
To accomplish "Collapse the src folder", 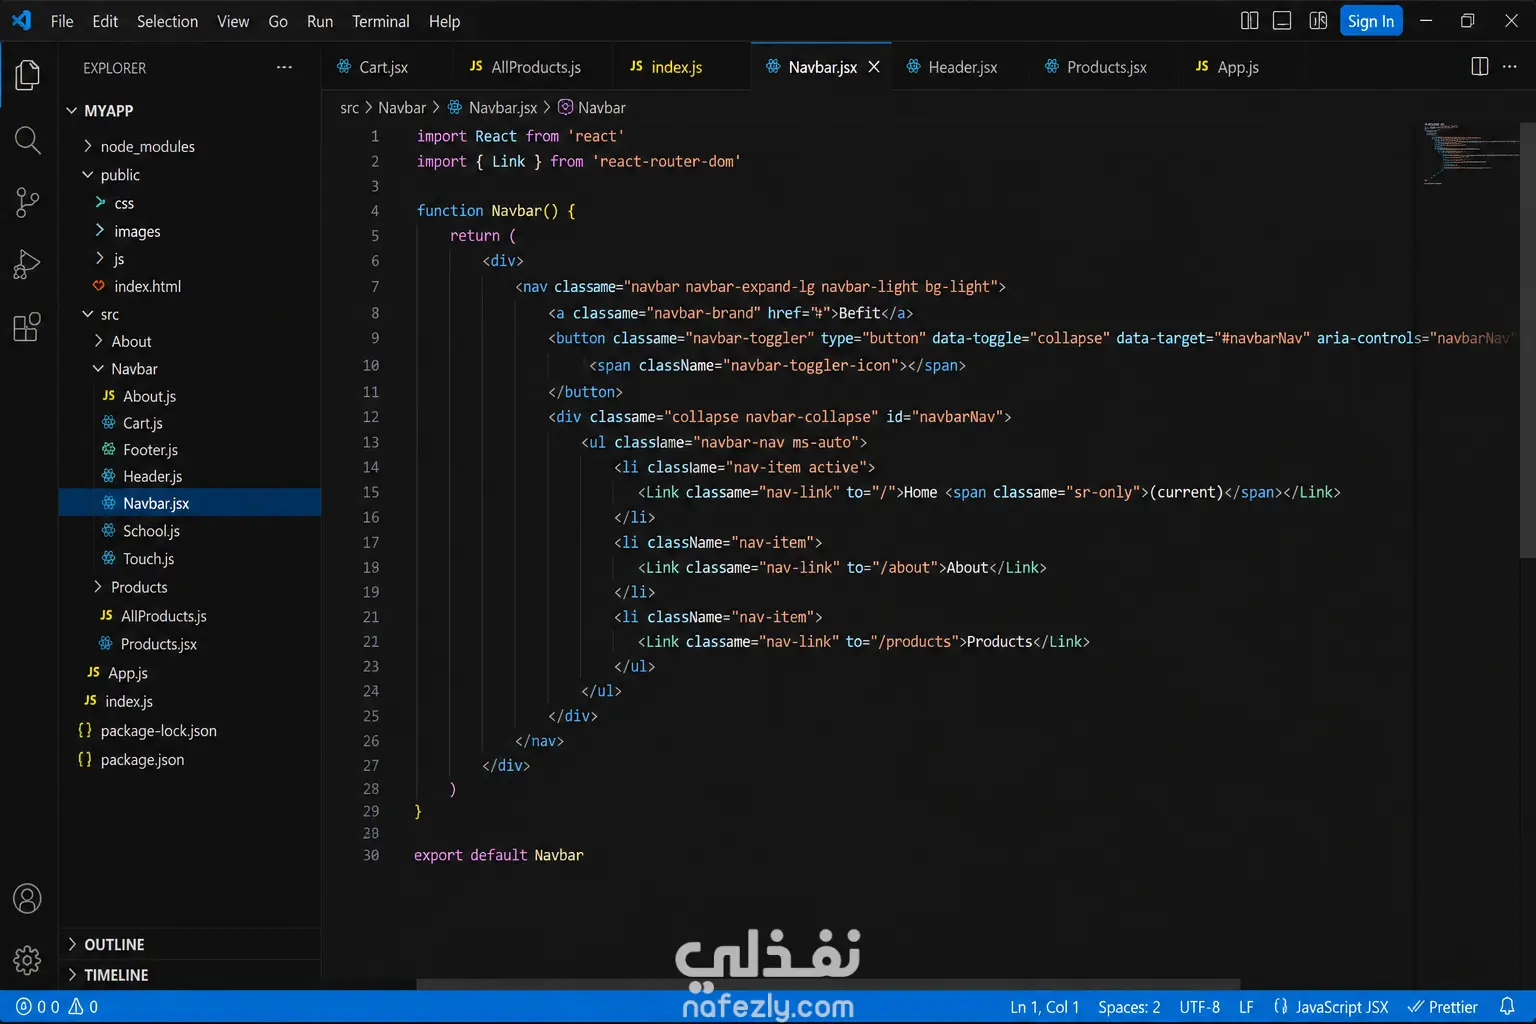I will coord(110,314).
